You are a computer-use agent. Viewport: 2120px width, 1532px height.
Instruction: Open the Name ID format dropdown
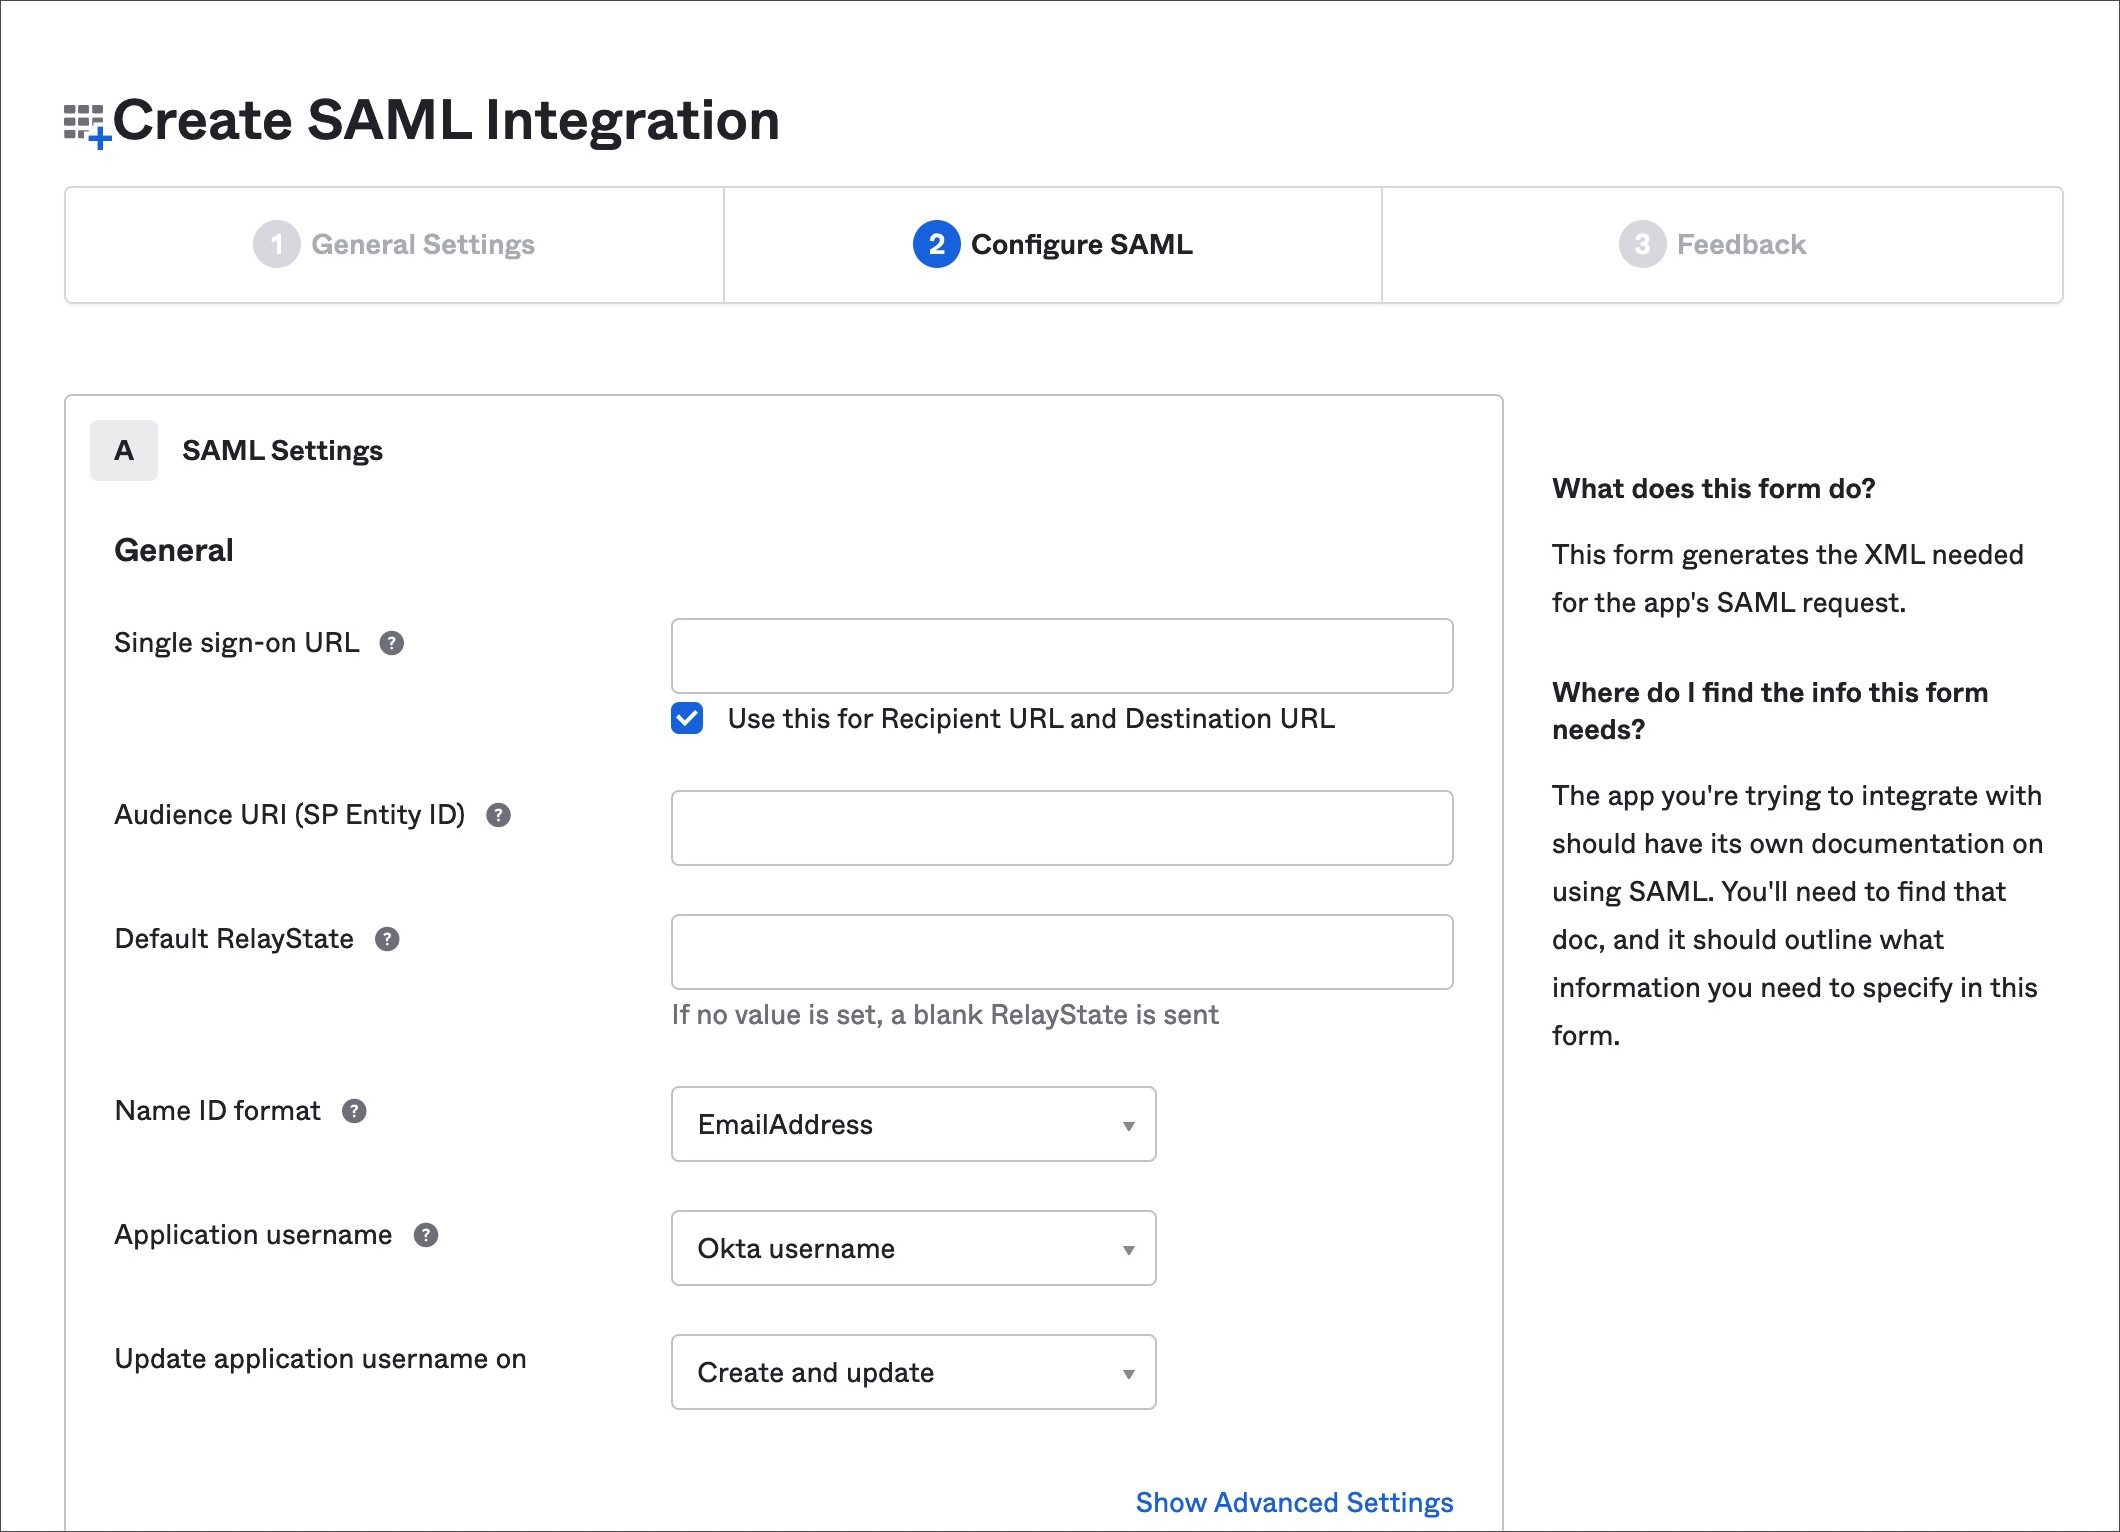pyautogui.click(x=913, y=1124)
